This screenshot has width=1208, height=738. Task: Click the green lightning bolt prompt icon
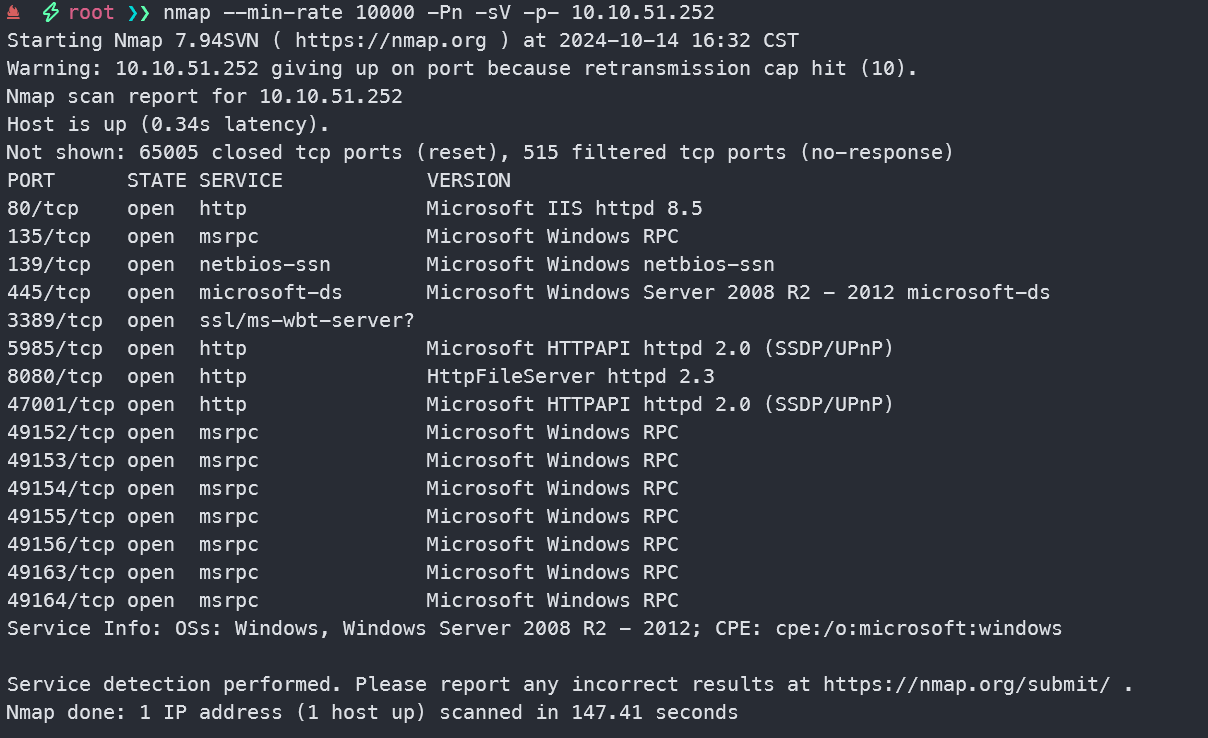coord(50,14)
